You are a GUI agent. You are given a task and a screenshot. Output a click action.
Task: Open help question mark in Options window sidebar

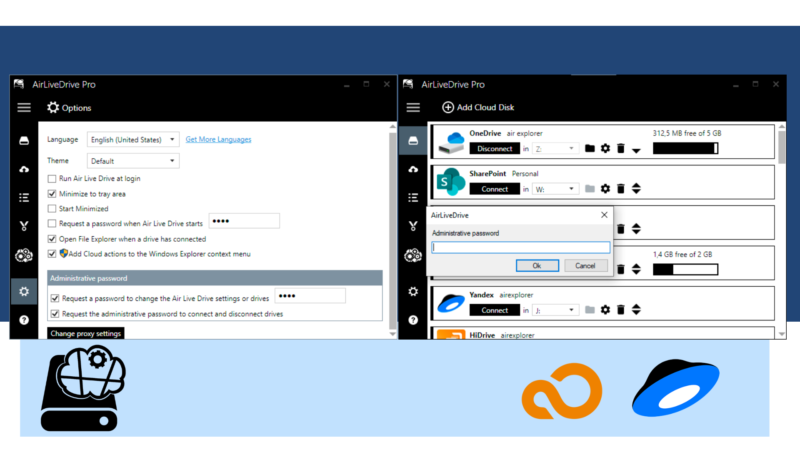[24, 320]
